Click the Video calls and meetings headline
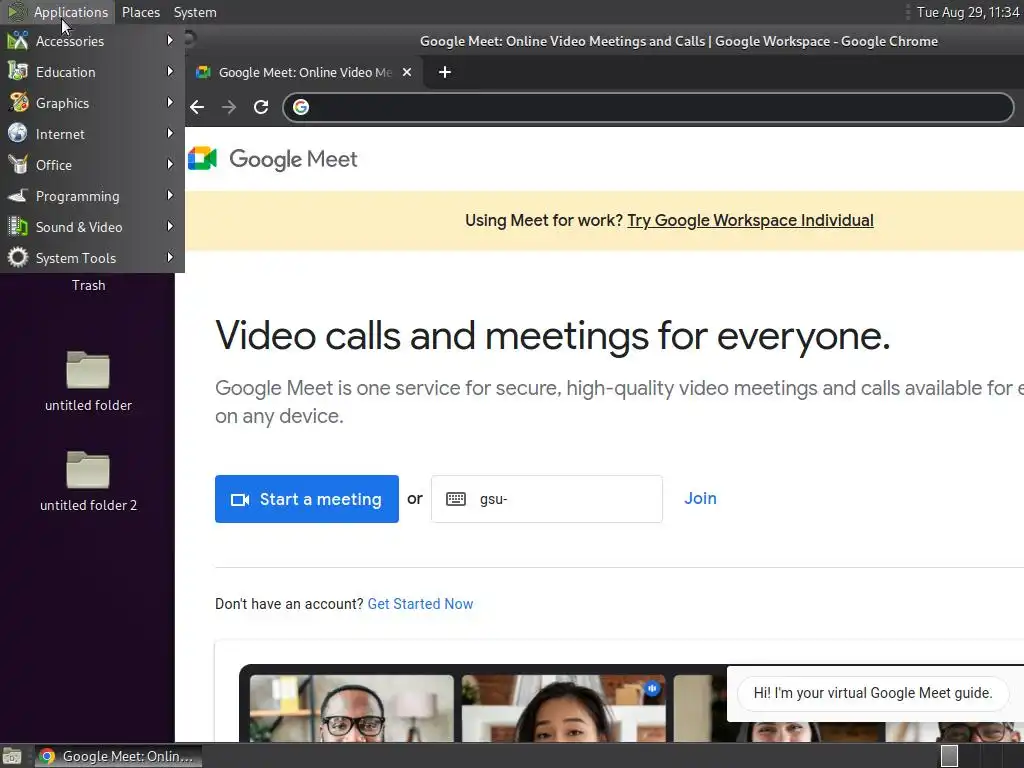Screen dimensions: 1024x768 coord(552,336)
